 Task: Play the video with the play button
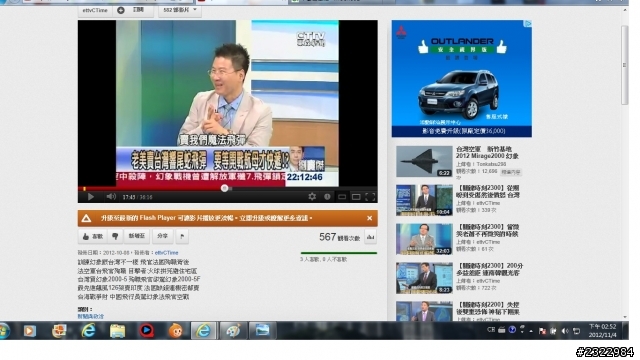pyautogui.click(x=91, y=197)
